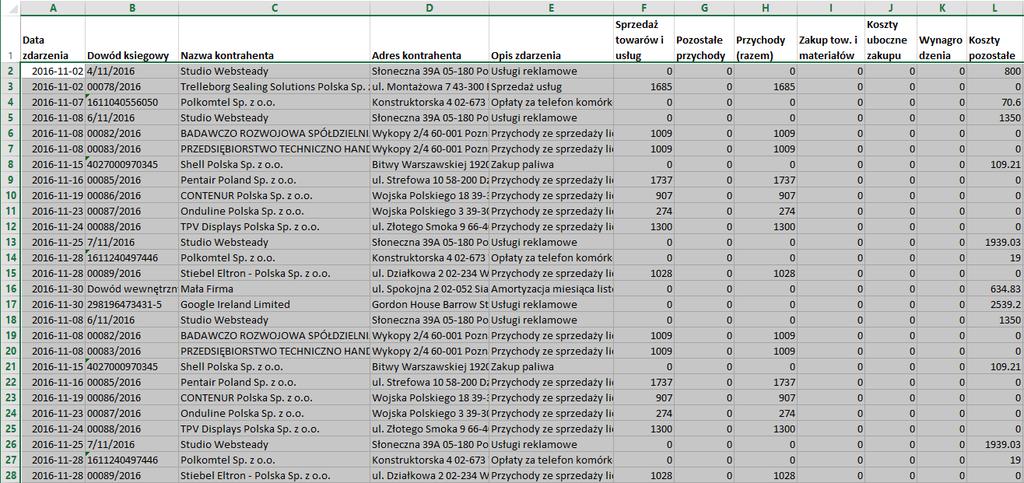This screenshot has height=483, width=1024.
Task: Click the 'Opis zdarzenia' header cell
Action: click(x=551, y=39)
